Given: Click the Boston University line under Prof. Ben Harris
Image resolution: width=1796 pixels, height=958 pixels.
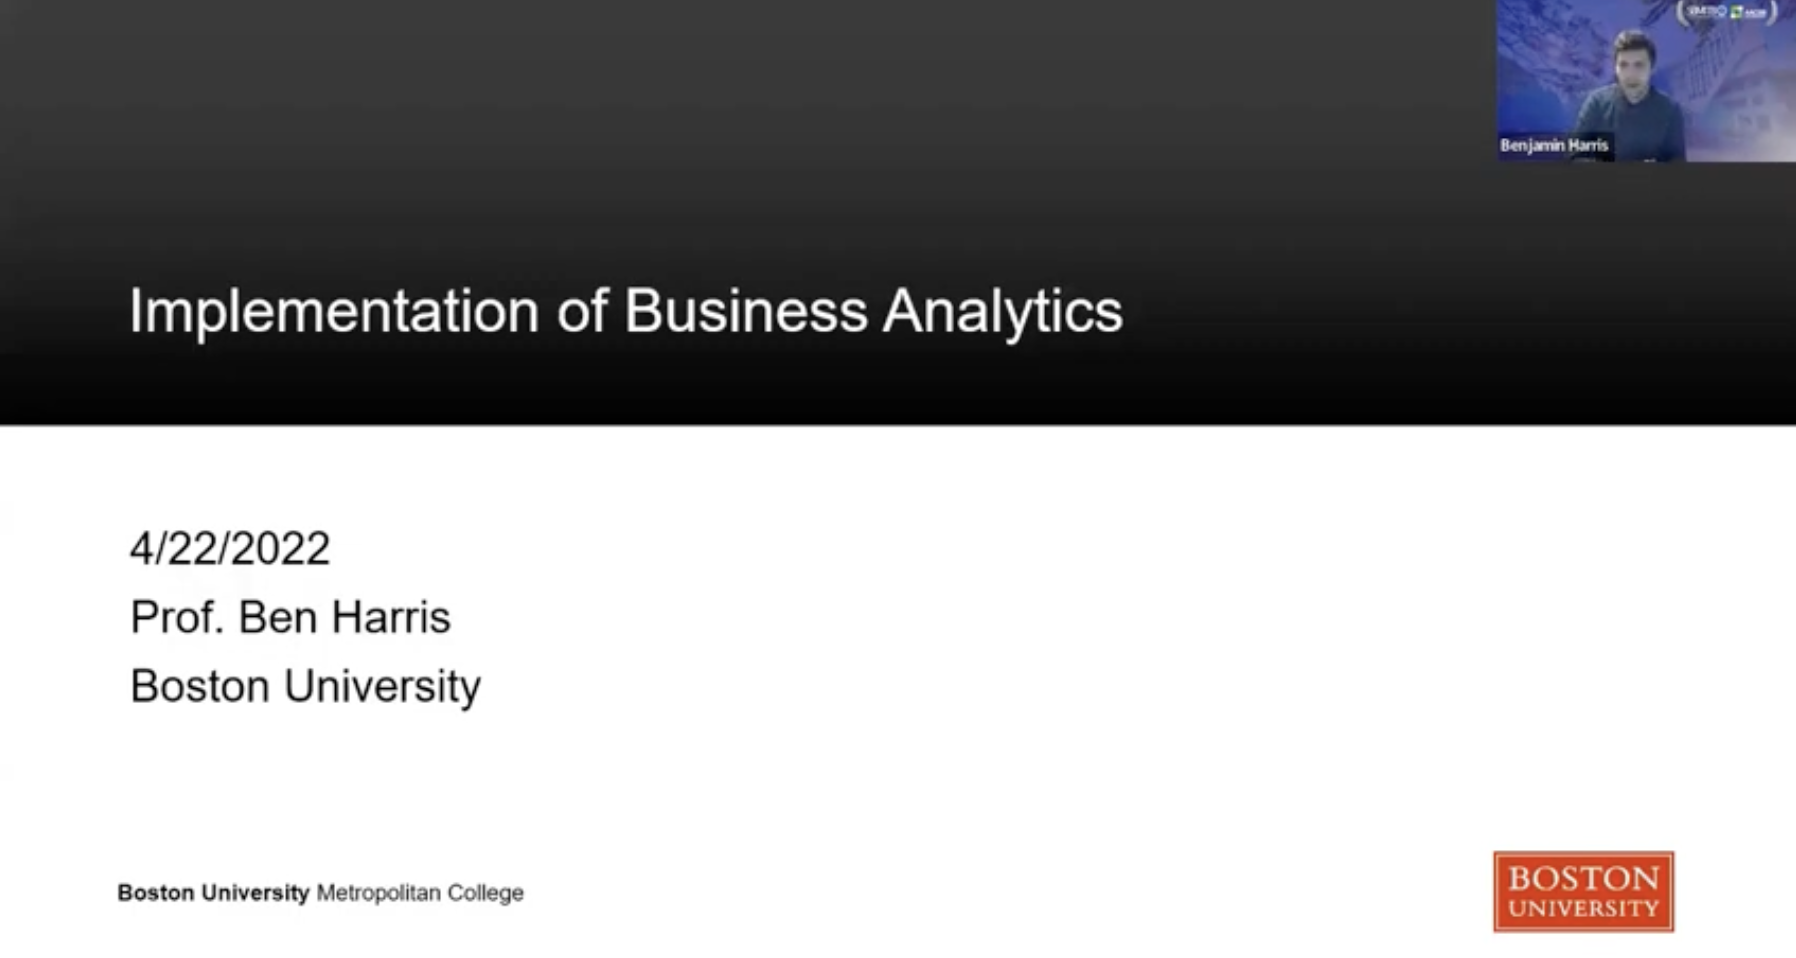Looking at the screenshot, I should pos(305,686).
